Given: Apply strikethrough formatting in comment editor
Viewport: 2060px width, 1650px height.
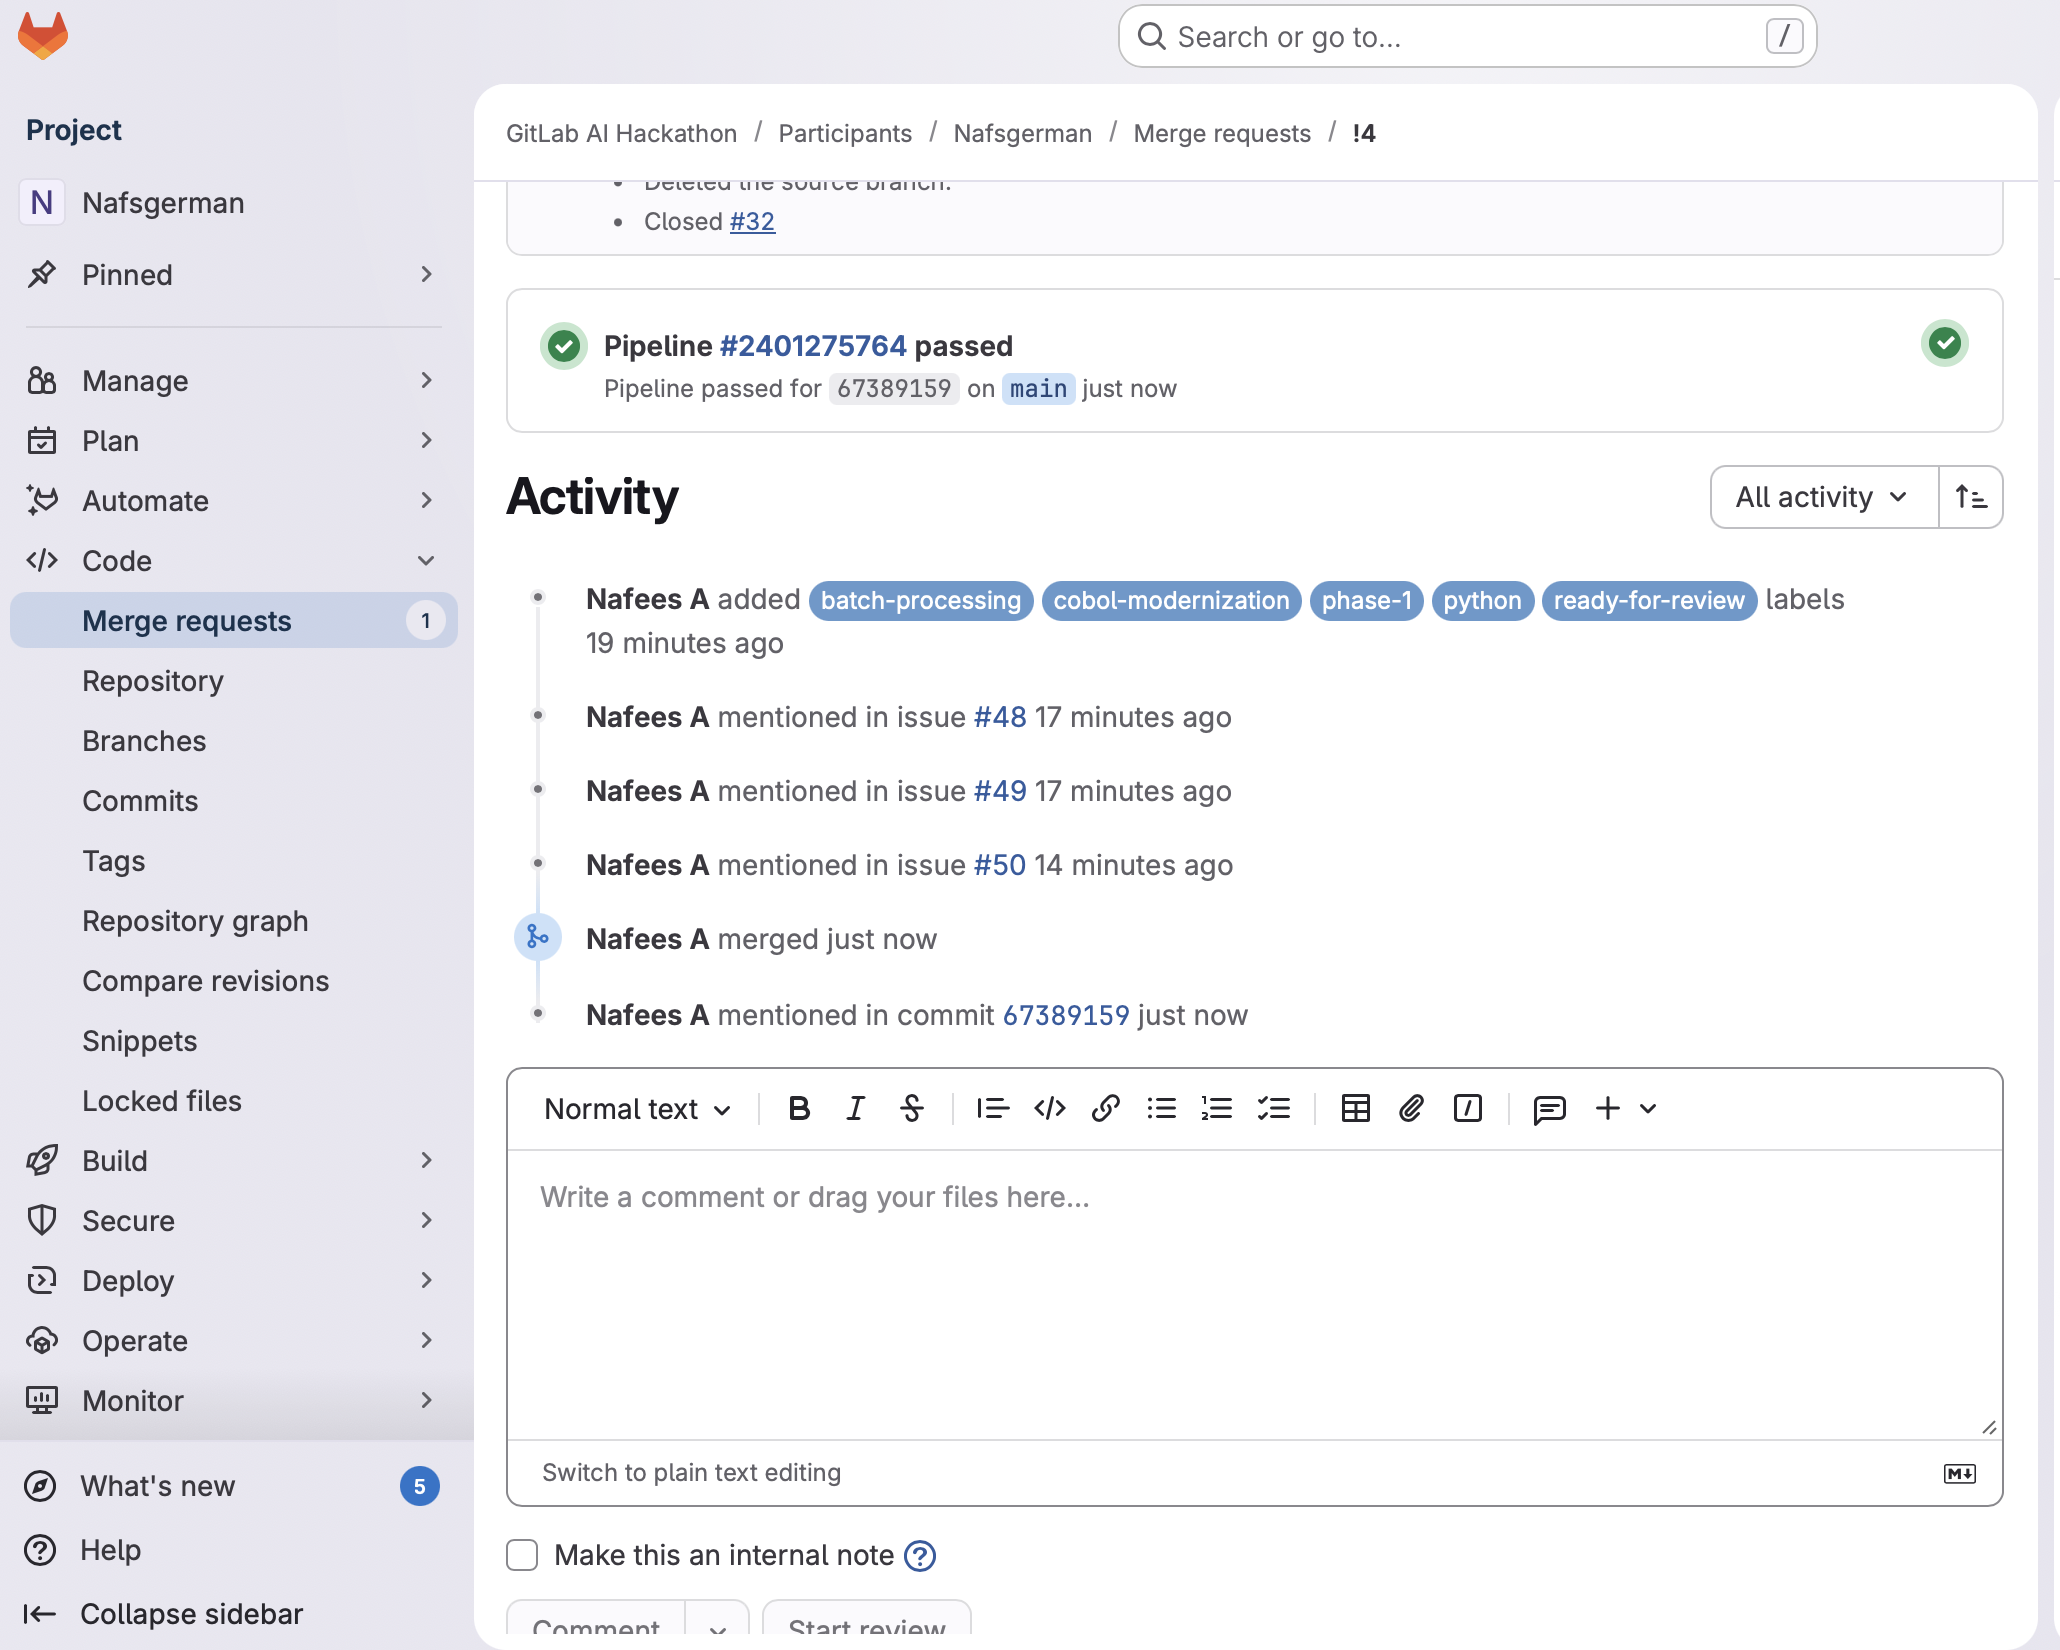Looking at the screenshot, I should pos(911,1108).
